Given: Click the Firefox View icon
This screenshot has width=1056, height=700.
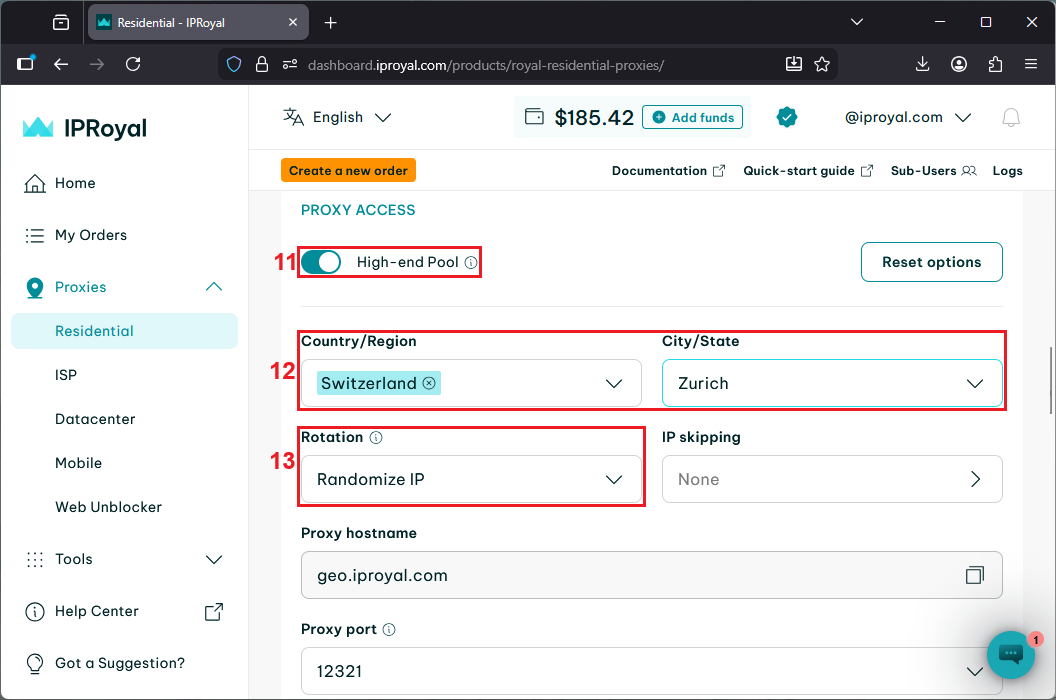Looking at the screenshot, I should 61,22.
